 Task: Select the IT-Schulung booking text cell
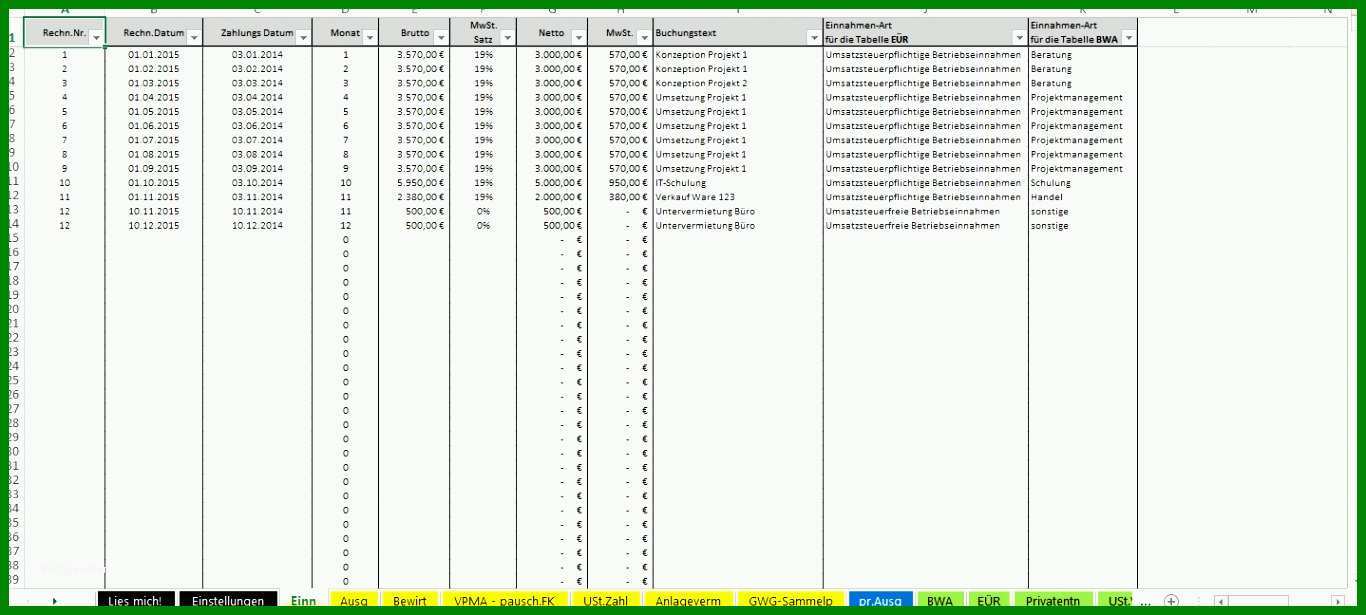pos(738,183)
